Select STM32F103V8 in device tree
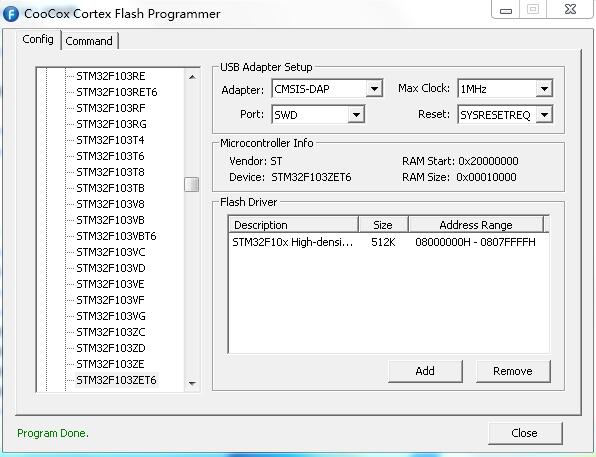 [110, 204]
